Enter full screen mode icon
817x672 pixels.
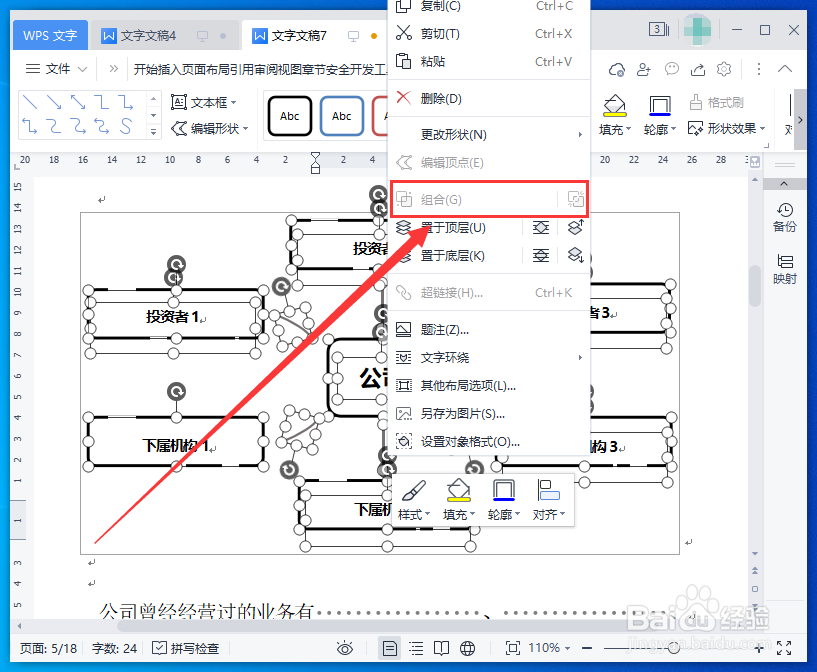click(784, 648)
